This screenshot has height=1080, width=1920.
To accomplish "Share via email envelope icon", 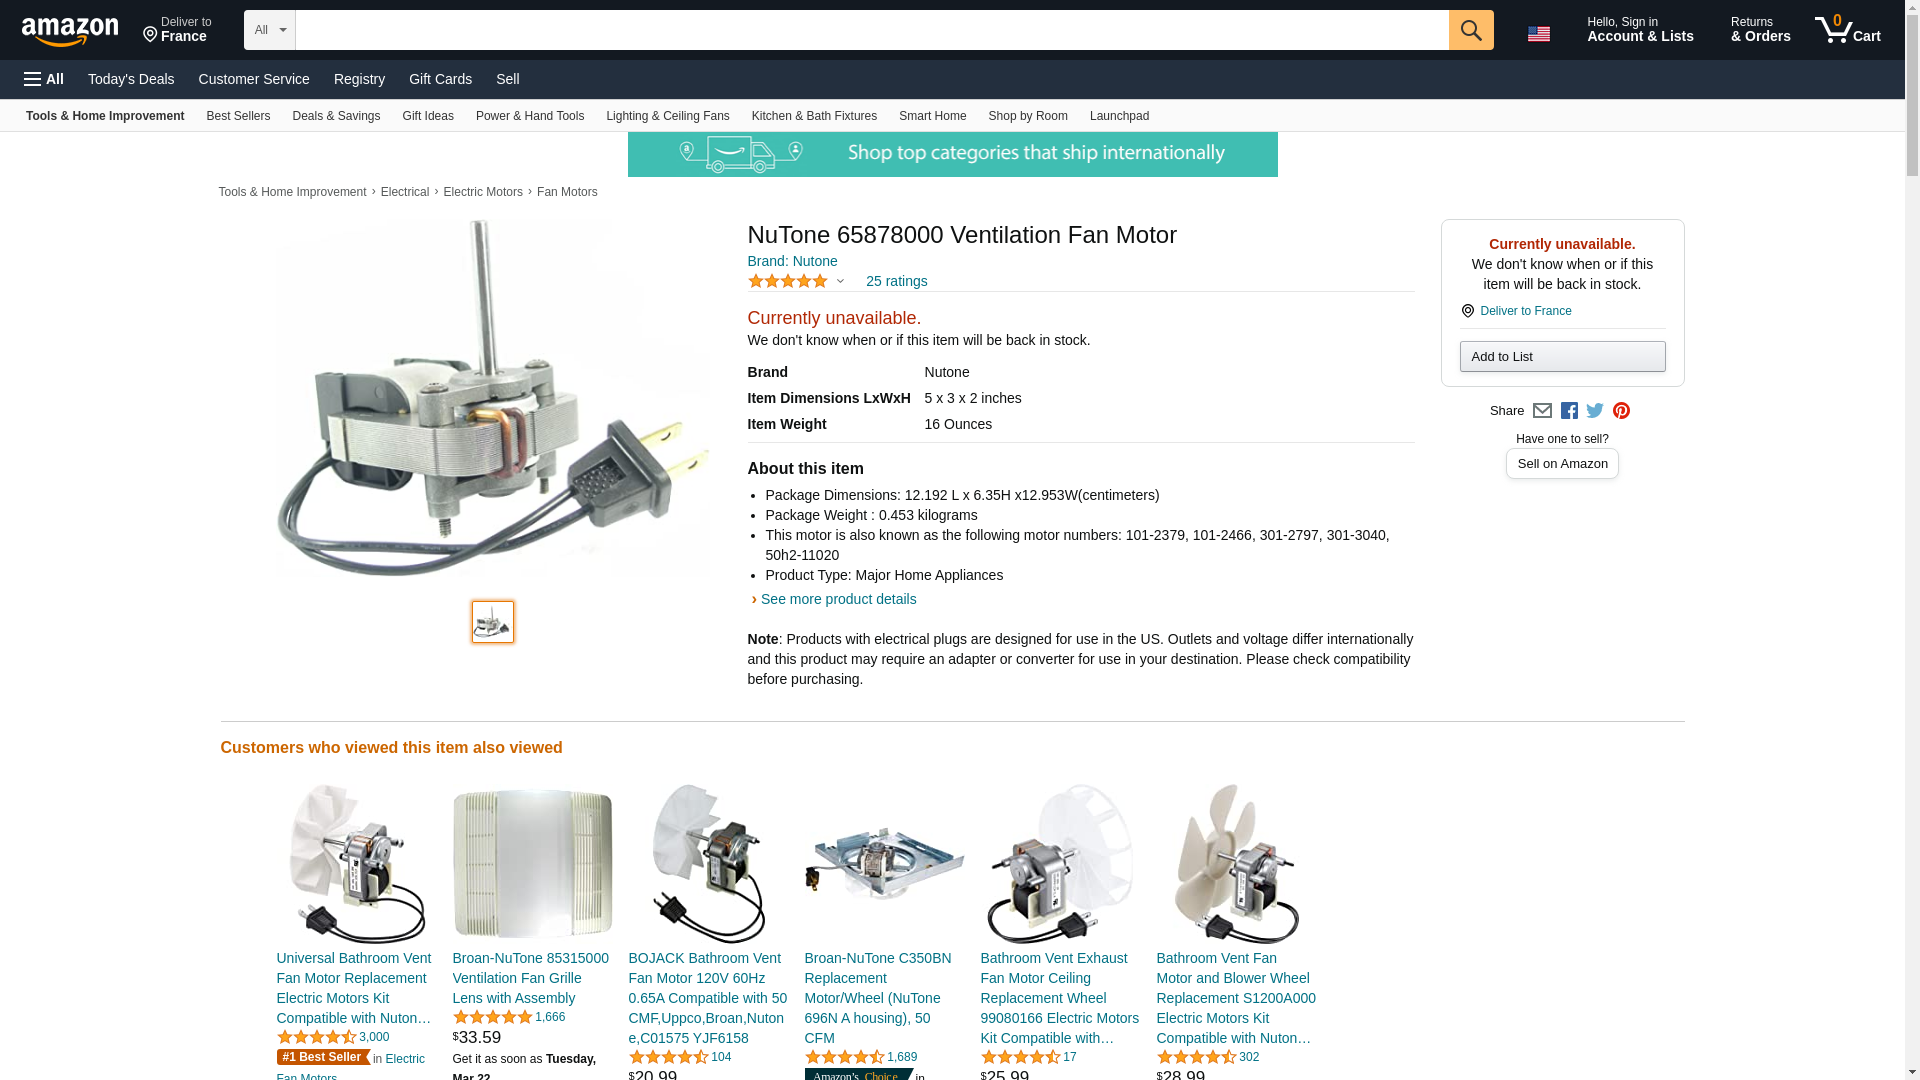I will pos(1542,411).
